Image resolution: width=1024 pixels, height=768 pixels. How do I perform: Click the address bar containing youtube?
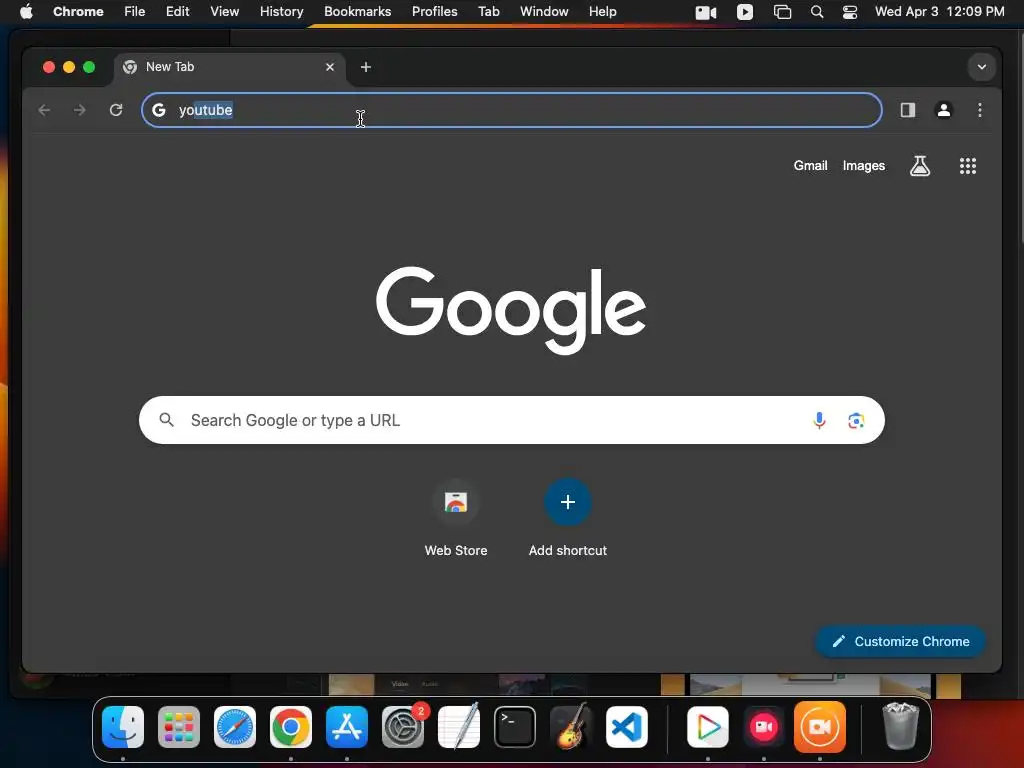tap(511, 110)
